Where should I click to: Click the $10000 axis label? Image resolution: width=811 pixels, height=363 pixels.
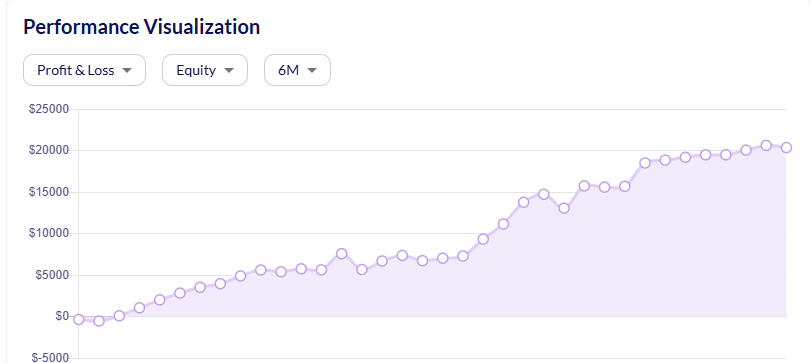[50, 234]
